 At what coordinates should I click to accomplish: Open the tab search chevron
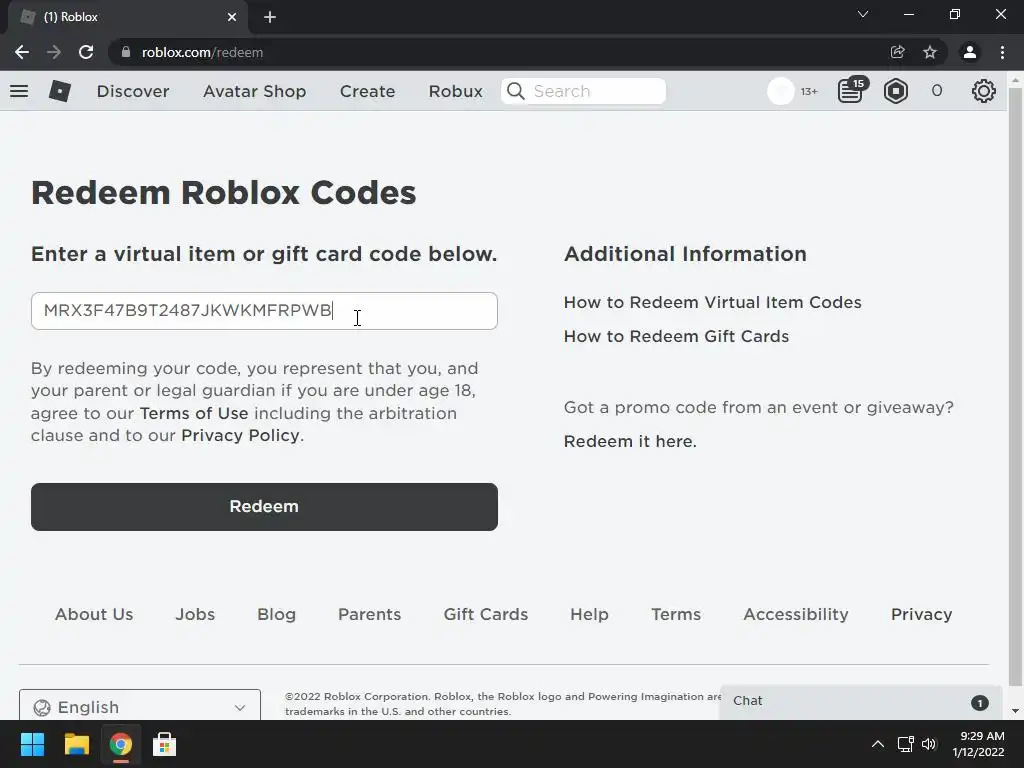click(x=863, y=14)
